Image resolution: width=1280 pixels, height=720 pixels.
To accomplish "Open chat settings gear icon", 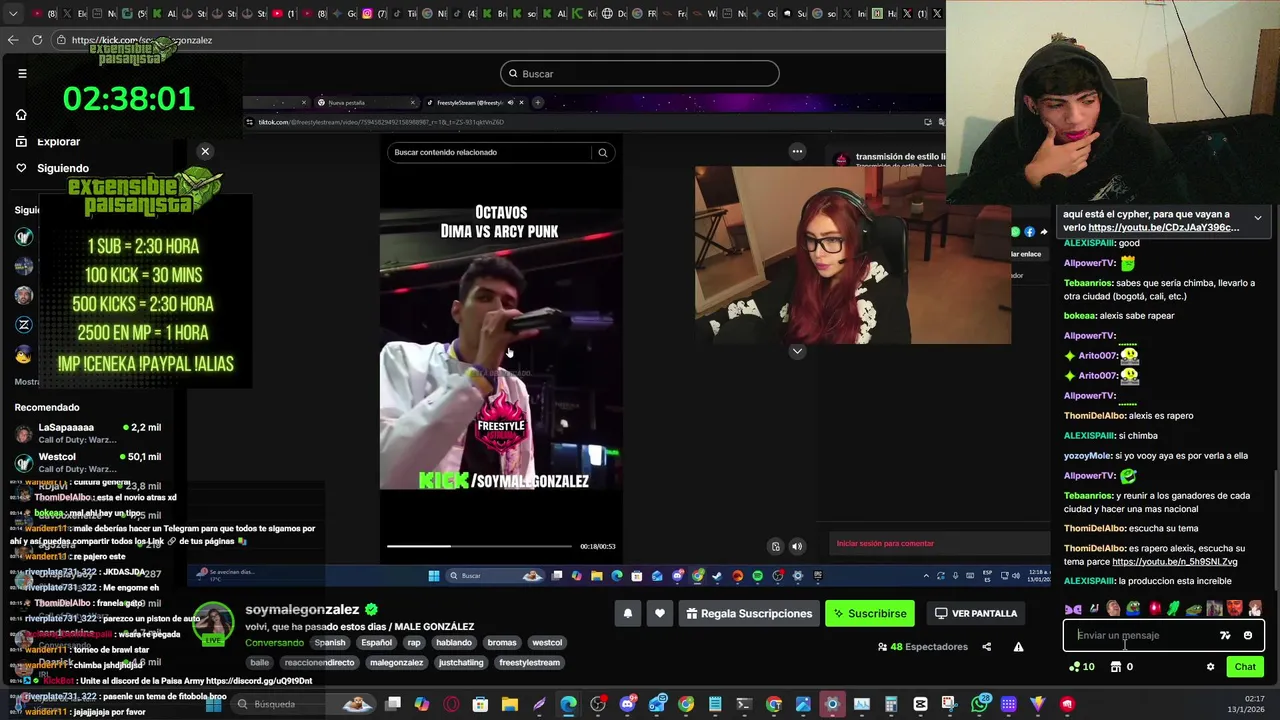I will (1210, 667).
